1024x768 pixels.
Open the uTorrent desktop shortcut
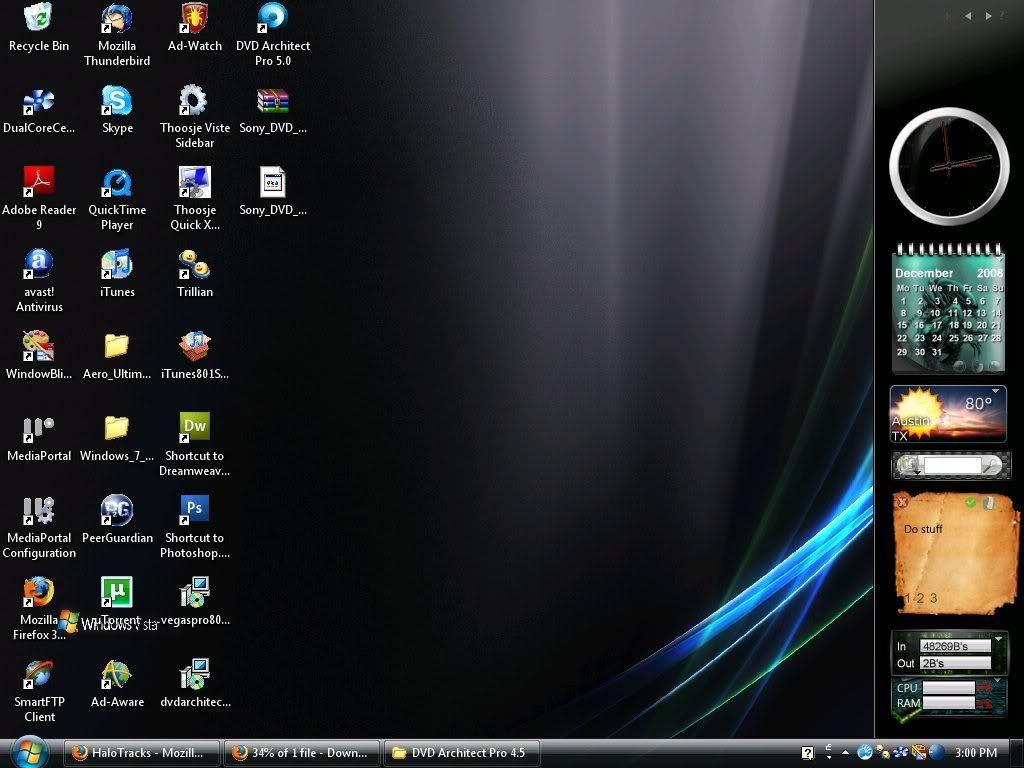point(117,601)
